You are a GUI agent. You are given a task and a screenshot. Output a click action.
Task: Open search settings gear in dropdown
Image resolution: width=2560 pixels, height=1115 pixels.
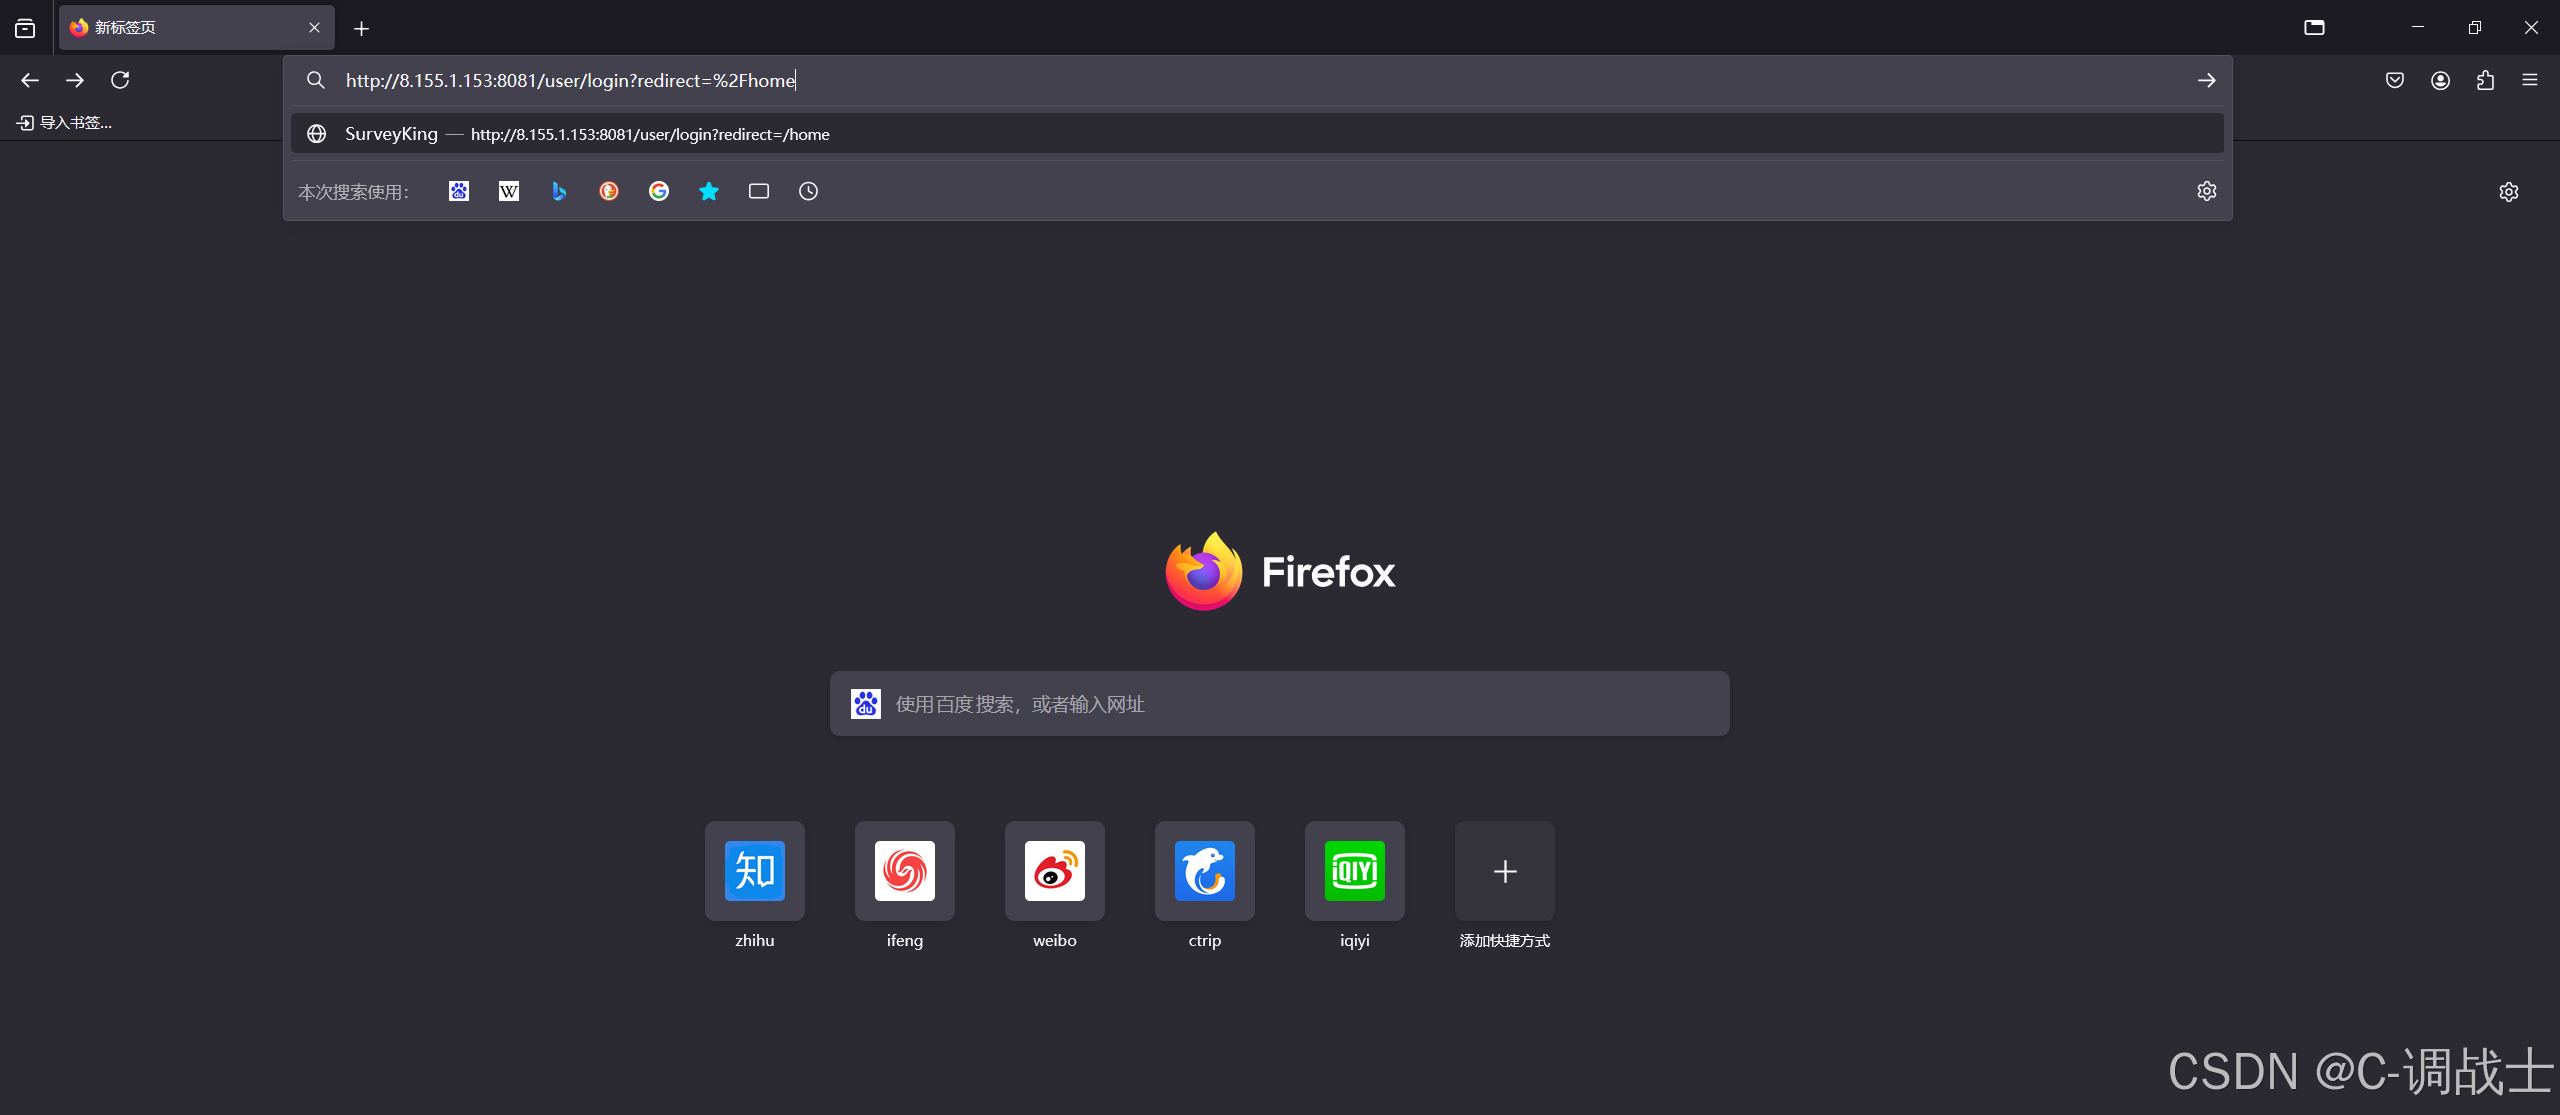[2206, 191]
